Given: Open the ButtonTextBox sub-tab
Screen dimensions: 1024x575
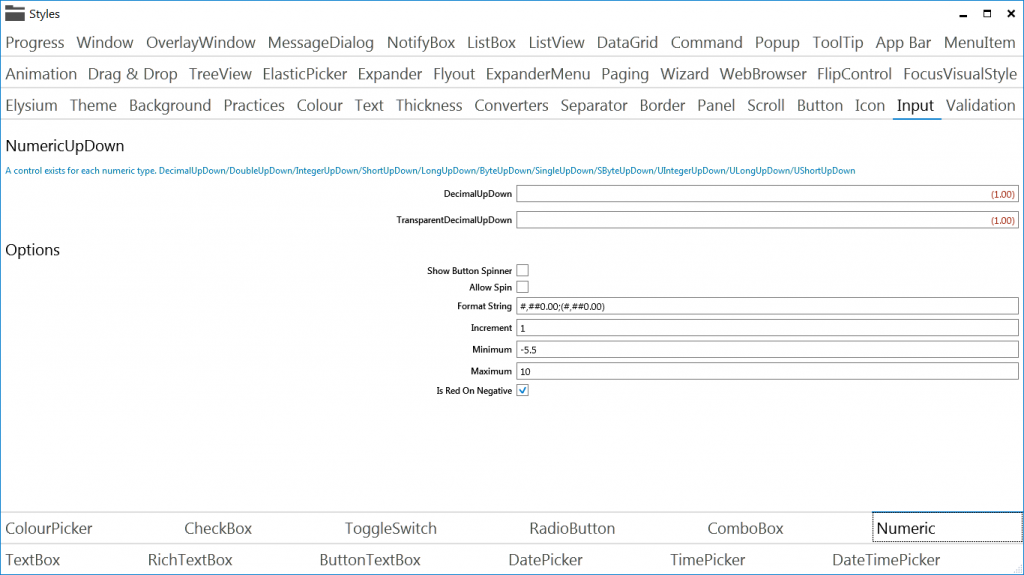Looking at the screenshot, I should click(370, 560).
